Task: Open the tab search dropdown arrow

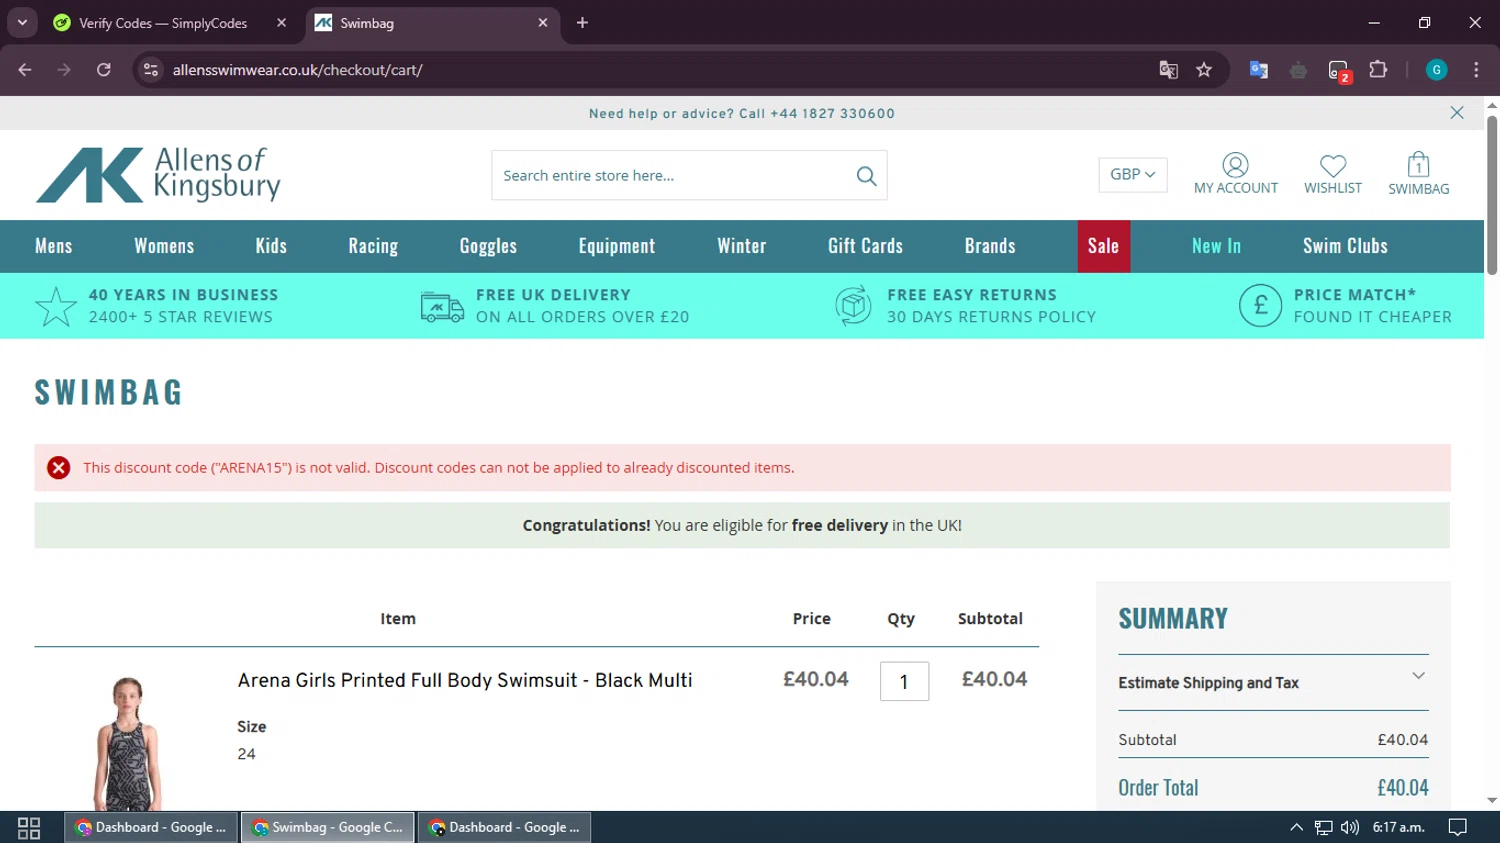Action: pyautogui.click(x=22, y=22)
